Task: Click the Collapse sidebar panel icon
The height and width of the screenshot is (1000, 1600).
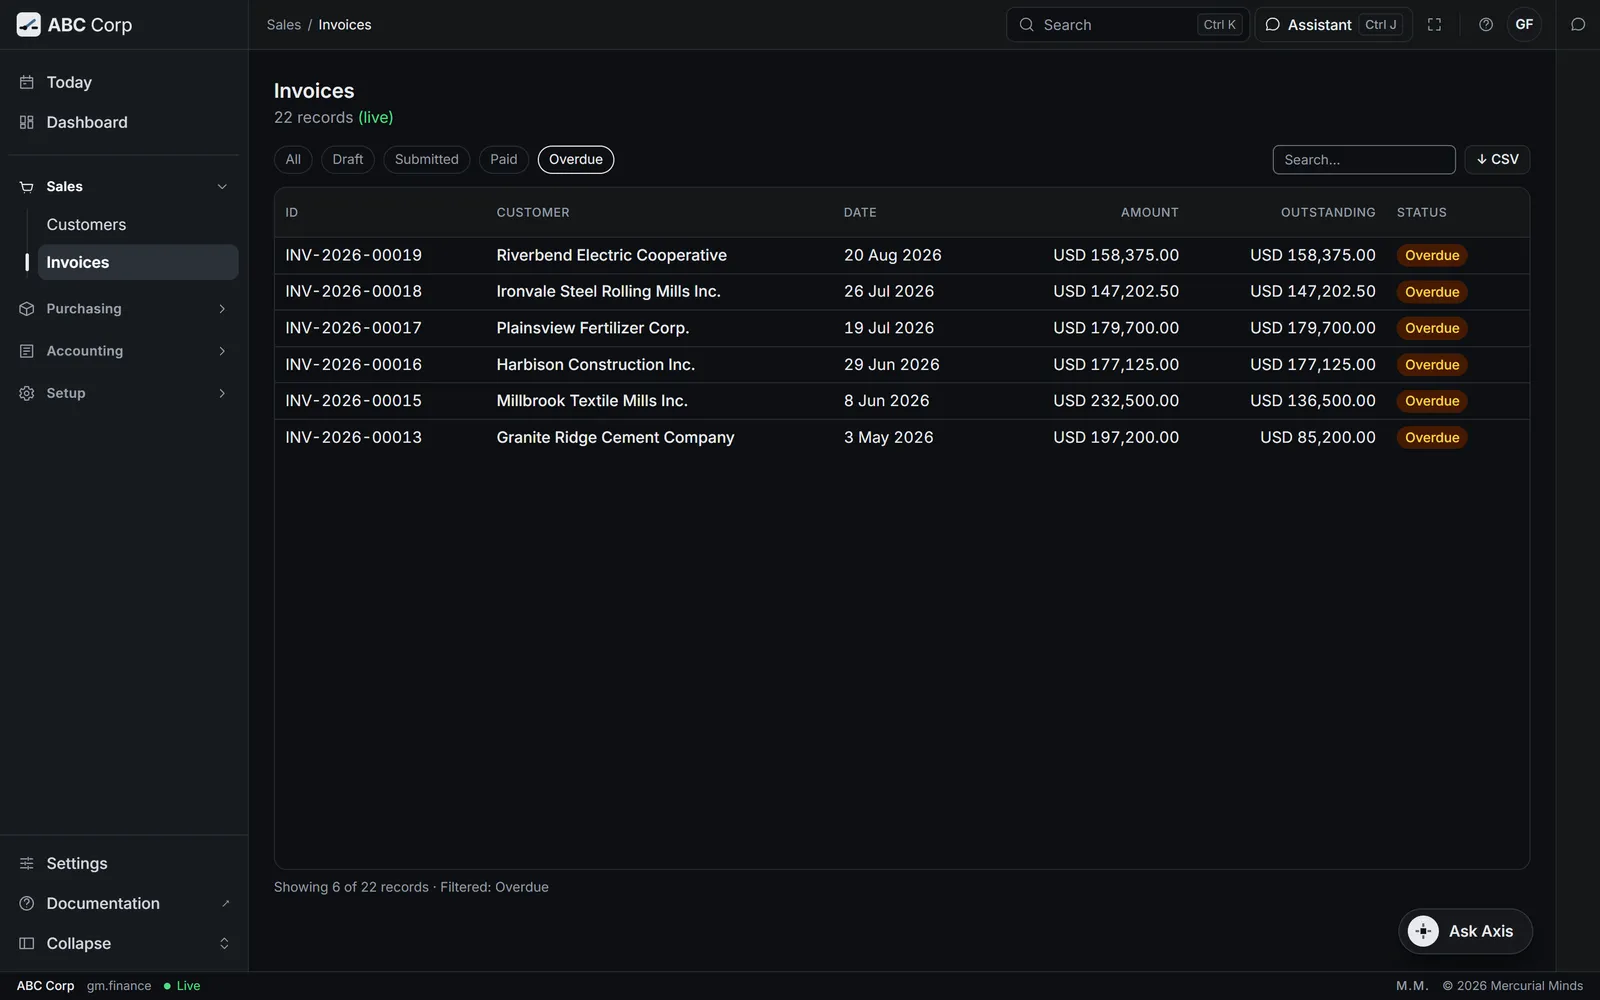Action: 27,943
